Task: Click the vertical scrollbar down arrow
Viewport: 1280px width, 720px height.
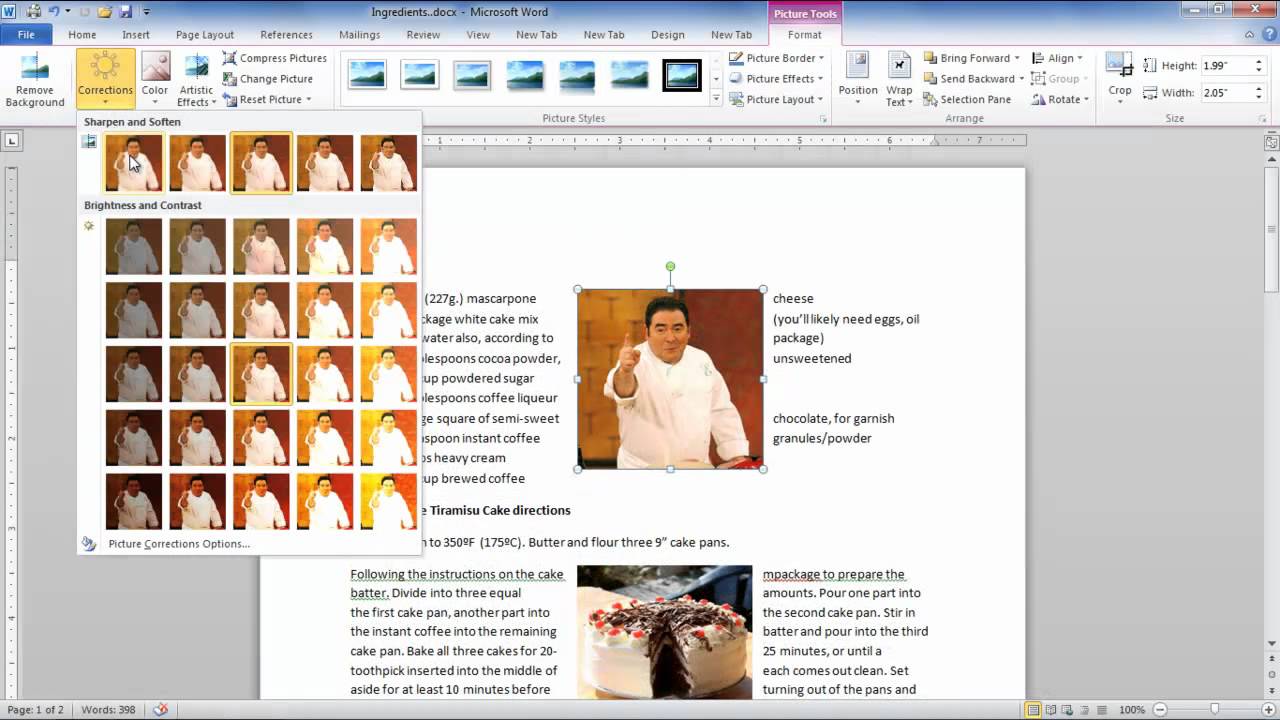Action: click(1272, 644)
